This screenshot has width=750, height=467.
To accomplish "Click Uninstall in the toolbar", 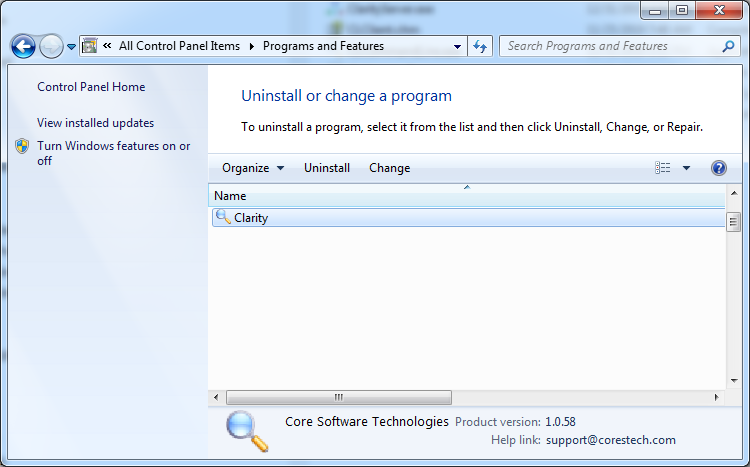I will [x=327, y=168].
